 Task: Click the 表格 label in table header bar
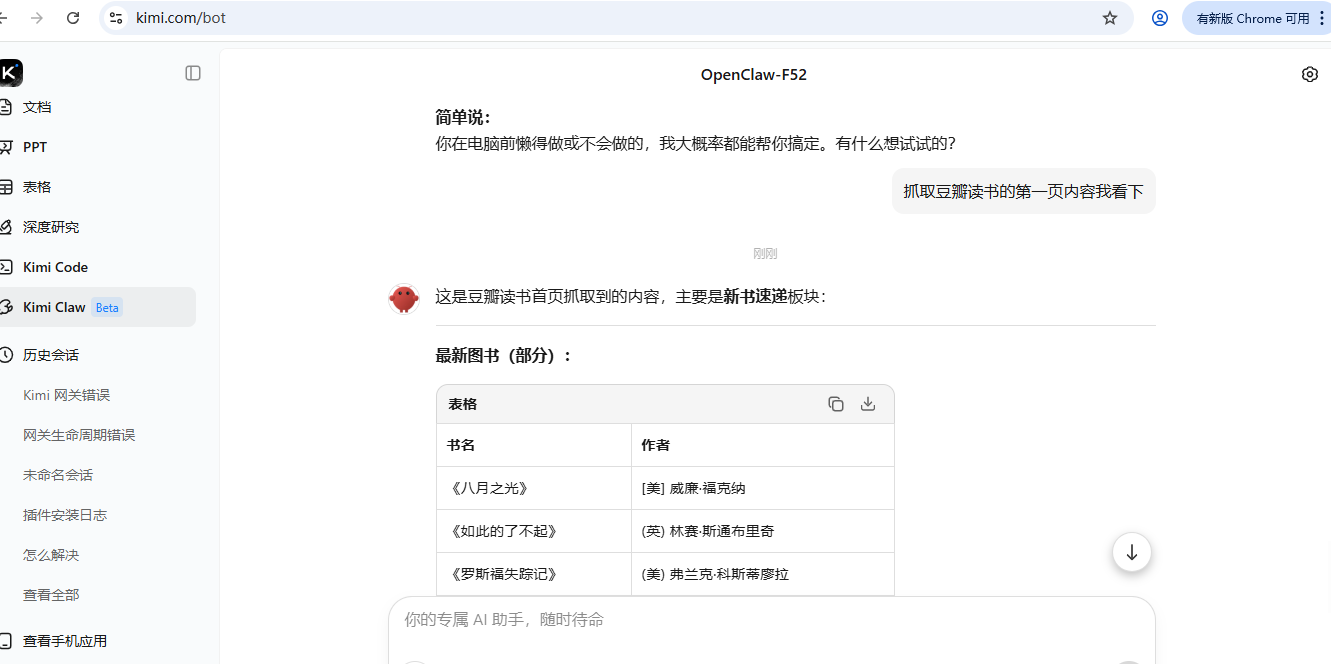[463, 404]
